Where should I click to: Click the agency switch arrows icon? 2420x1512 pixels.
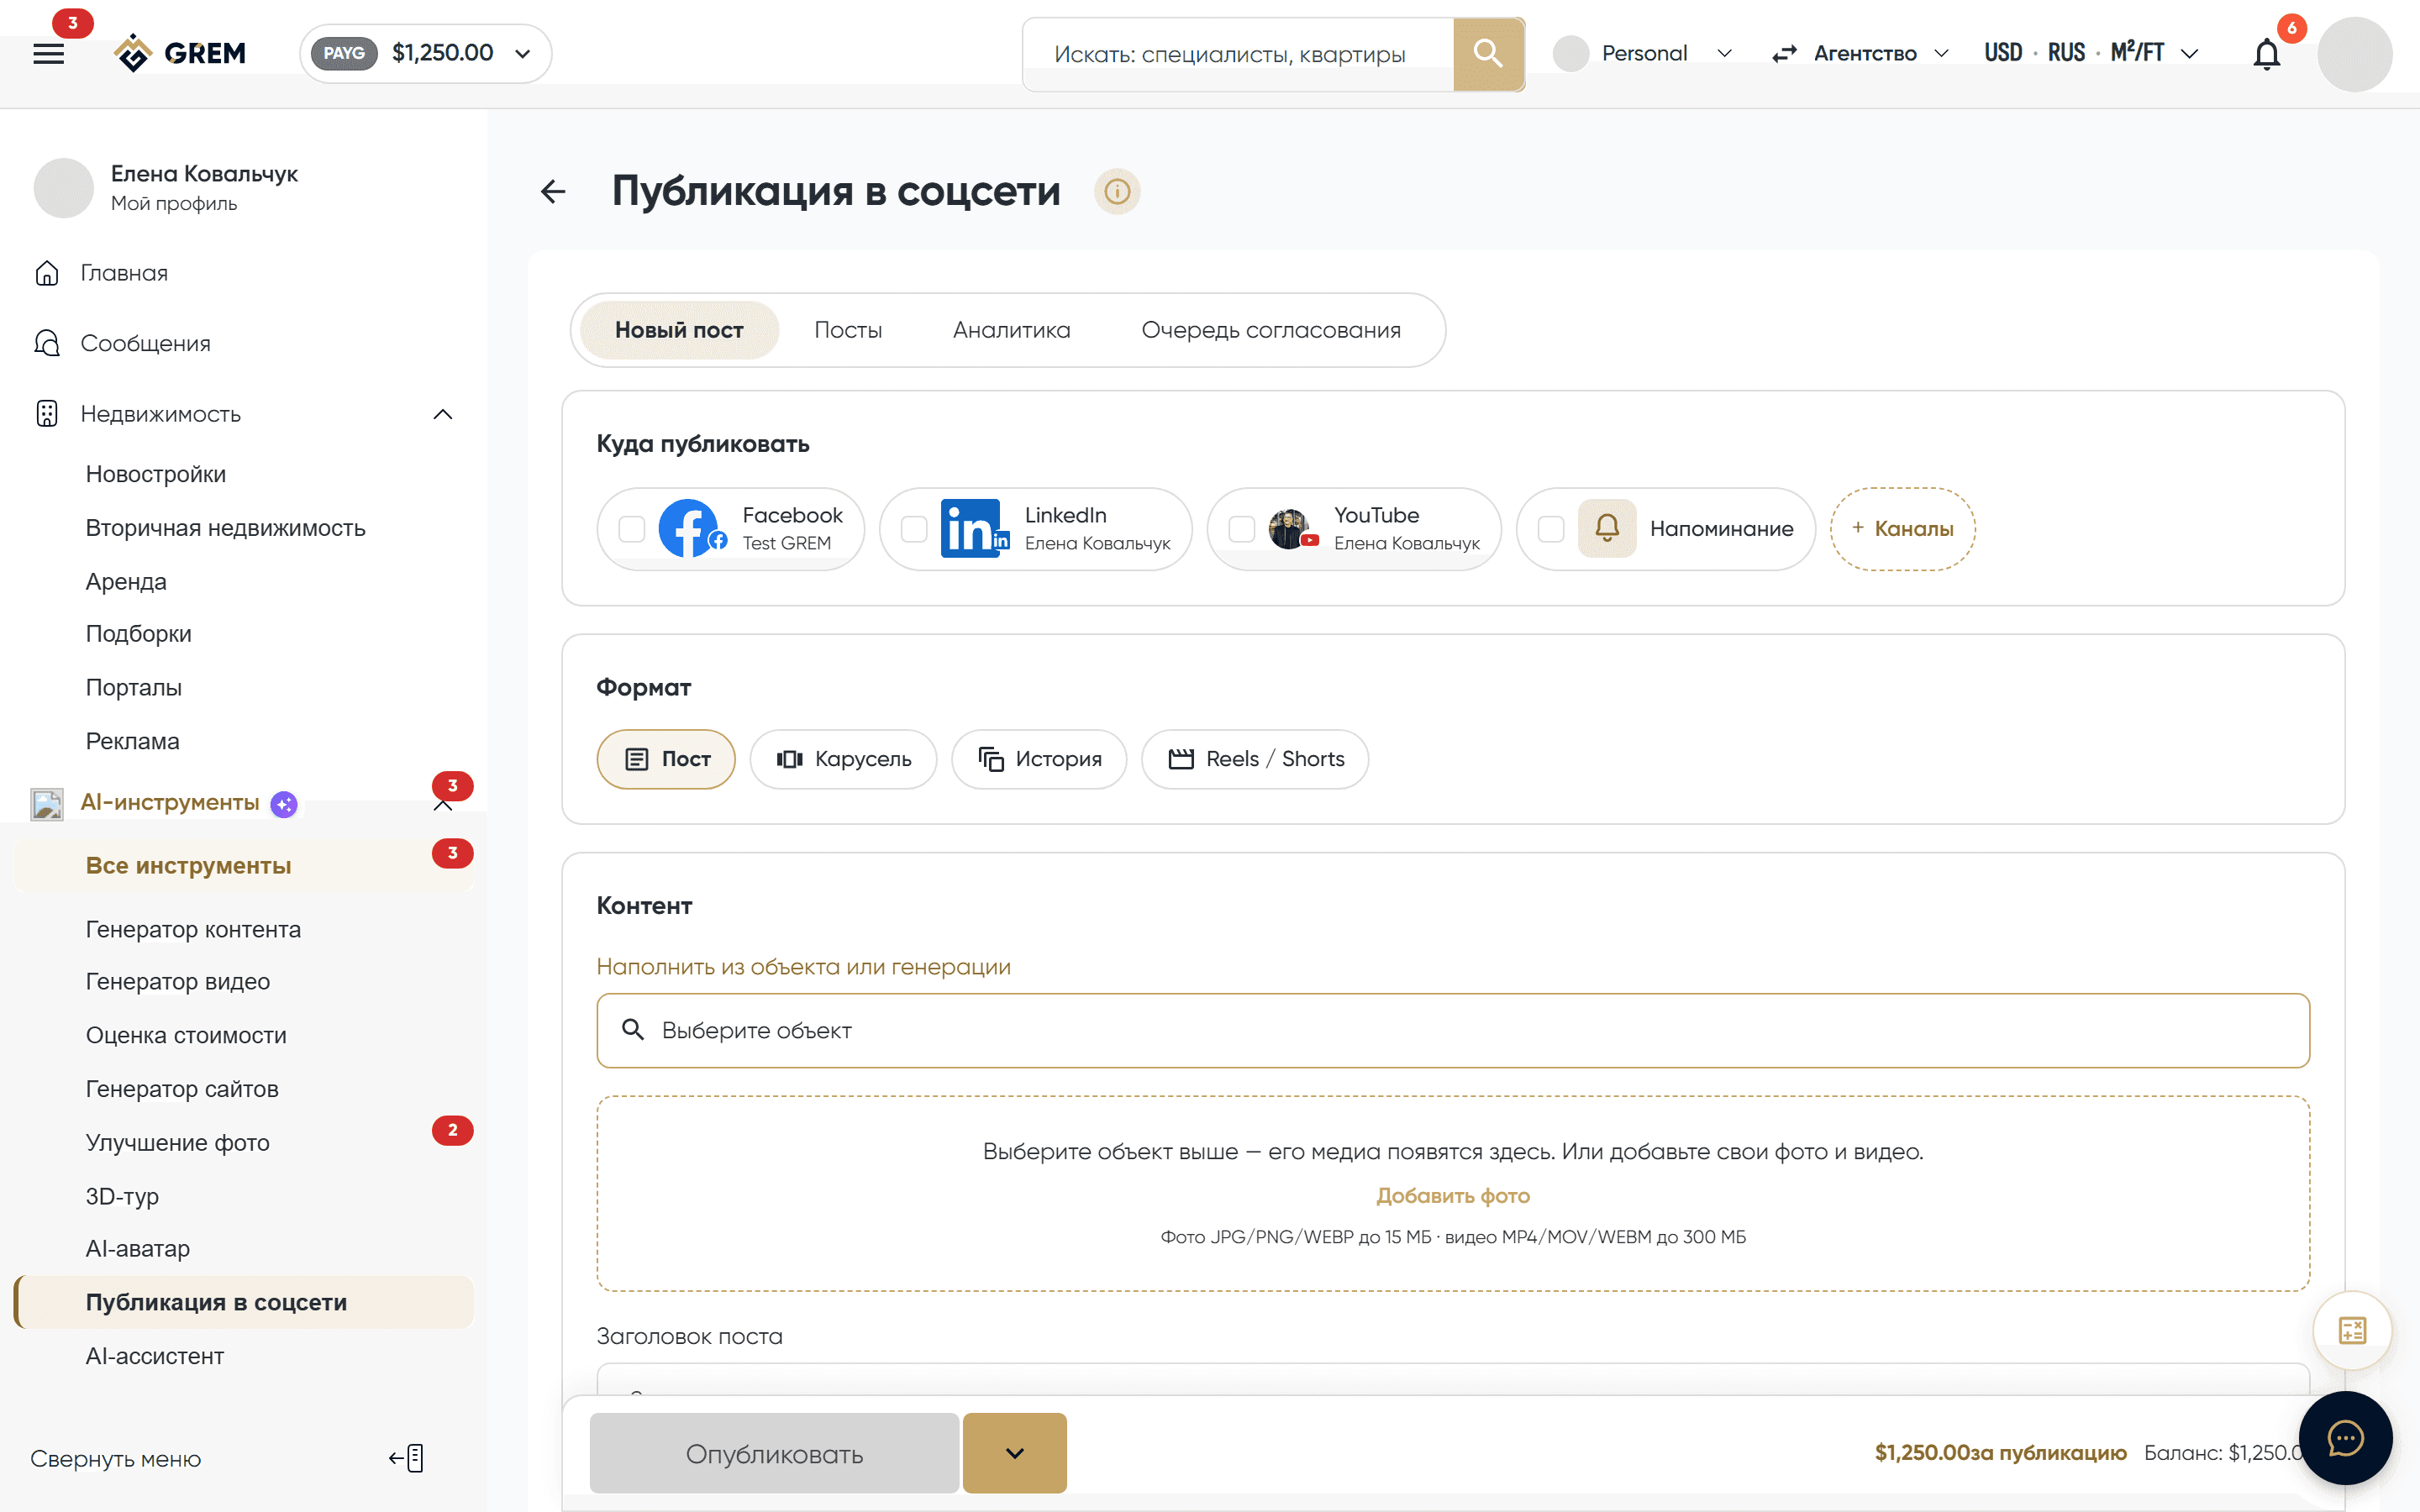point(1785,54)
